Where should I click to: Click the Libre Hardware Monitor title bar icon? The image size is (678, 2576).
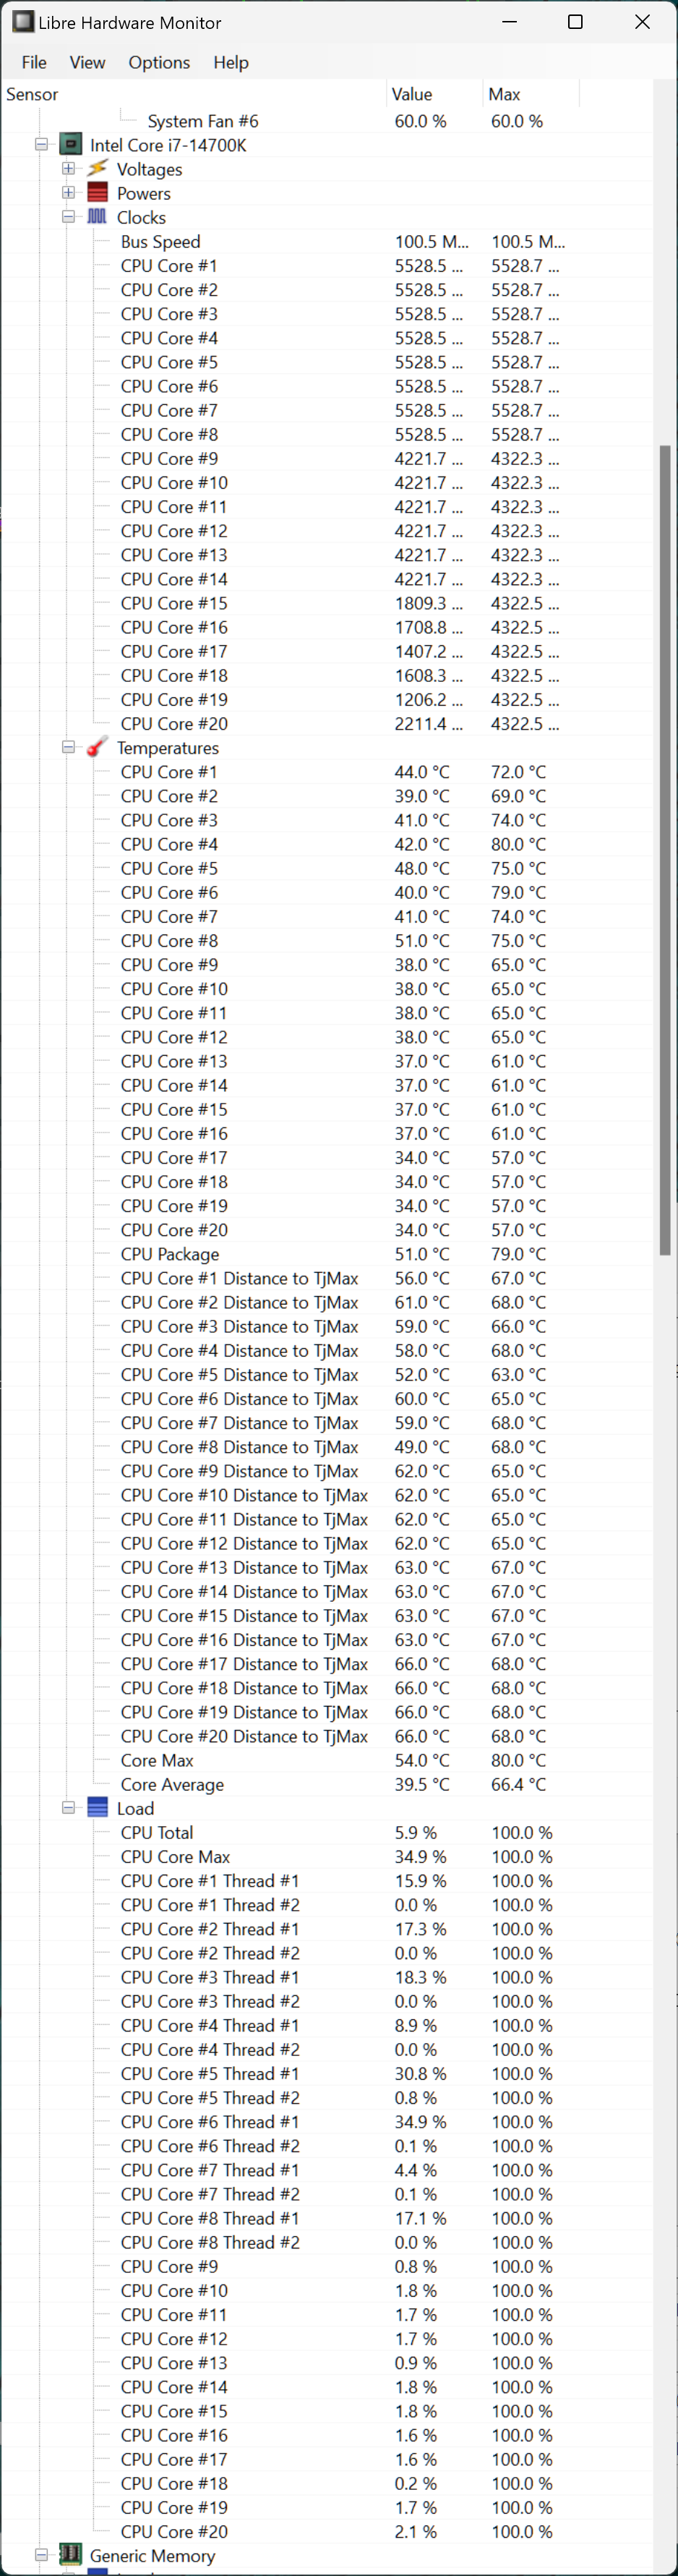pos(22,22)
